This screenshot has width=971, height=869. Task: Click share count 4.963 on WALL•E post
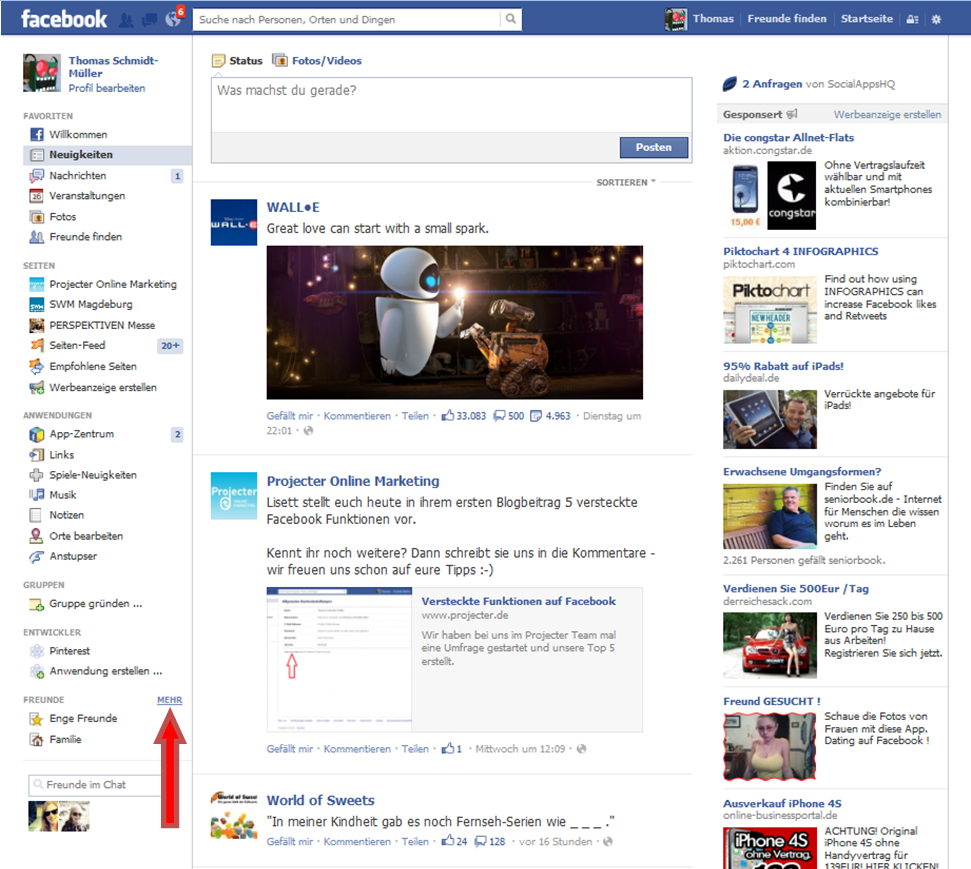[551, 416]
